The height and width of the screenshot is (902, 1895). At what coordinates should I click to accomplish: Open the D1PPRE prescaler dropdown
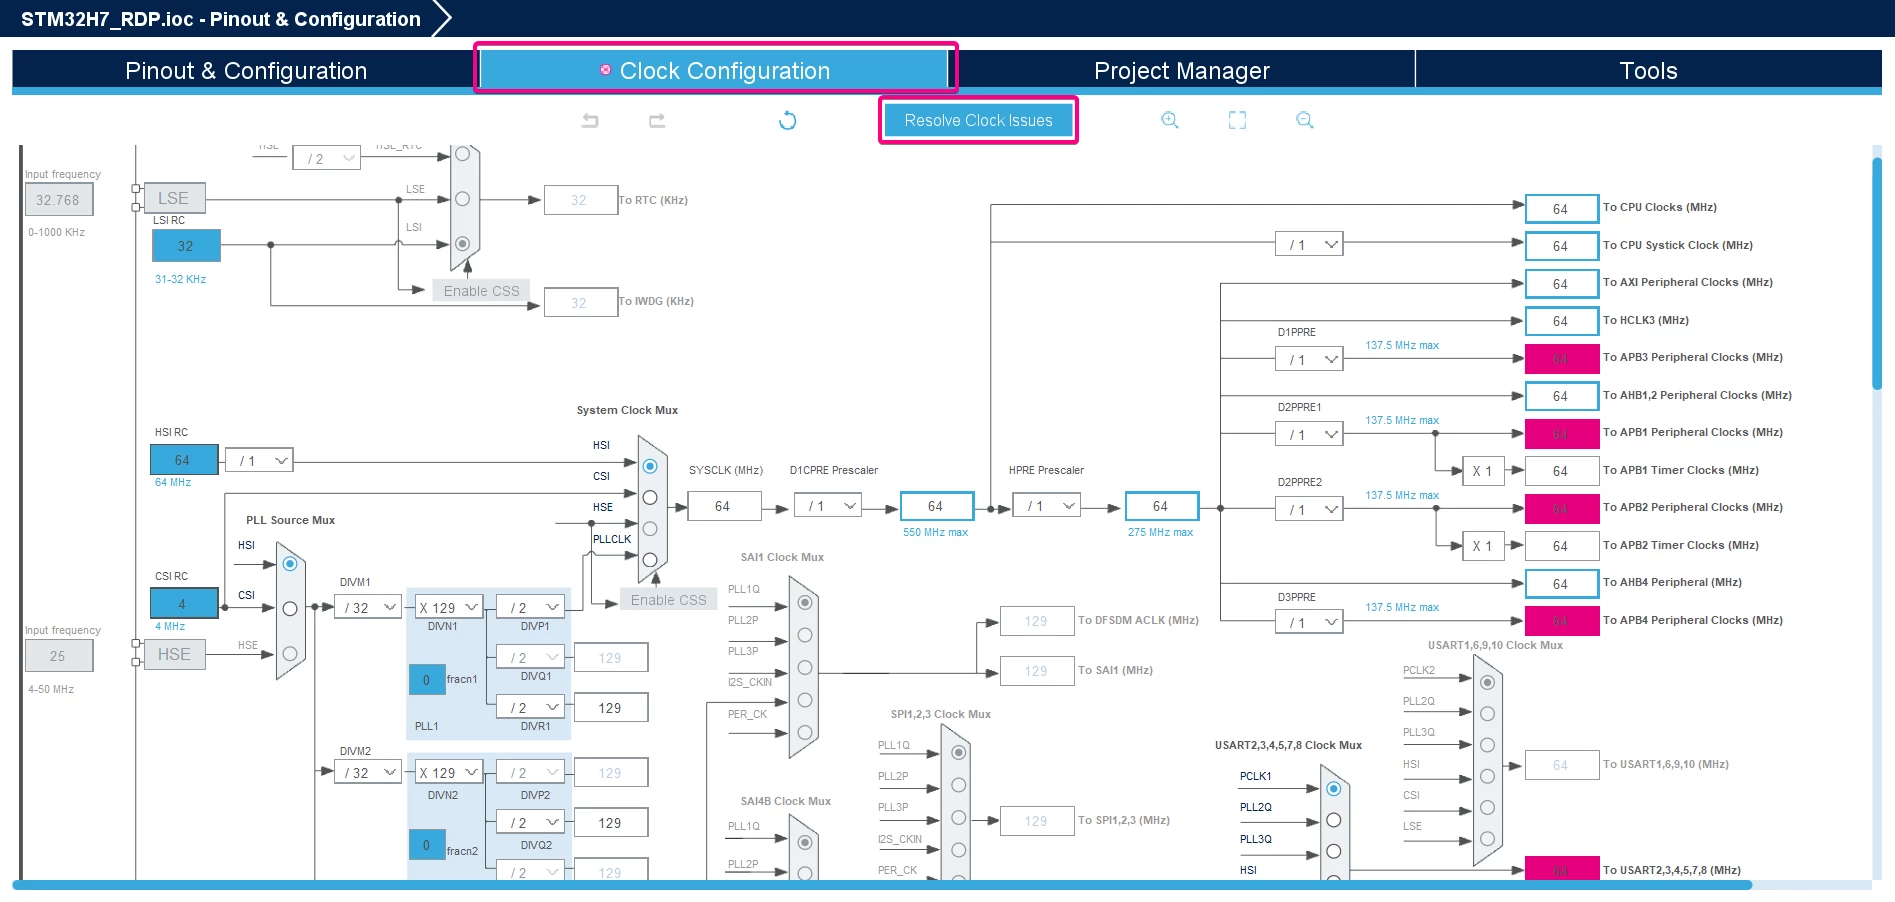click(x=1309, y=360)
